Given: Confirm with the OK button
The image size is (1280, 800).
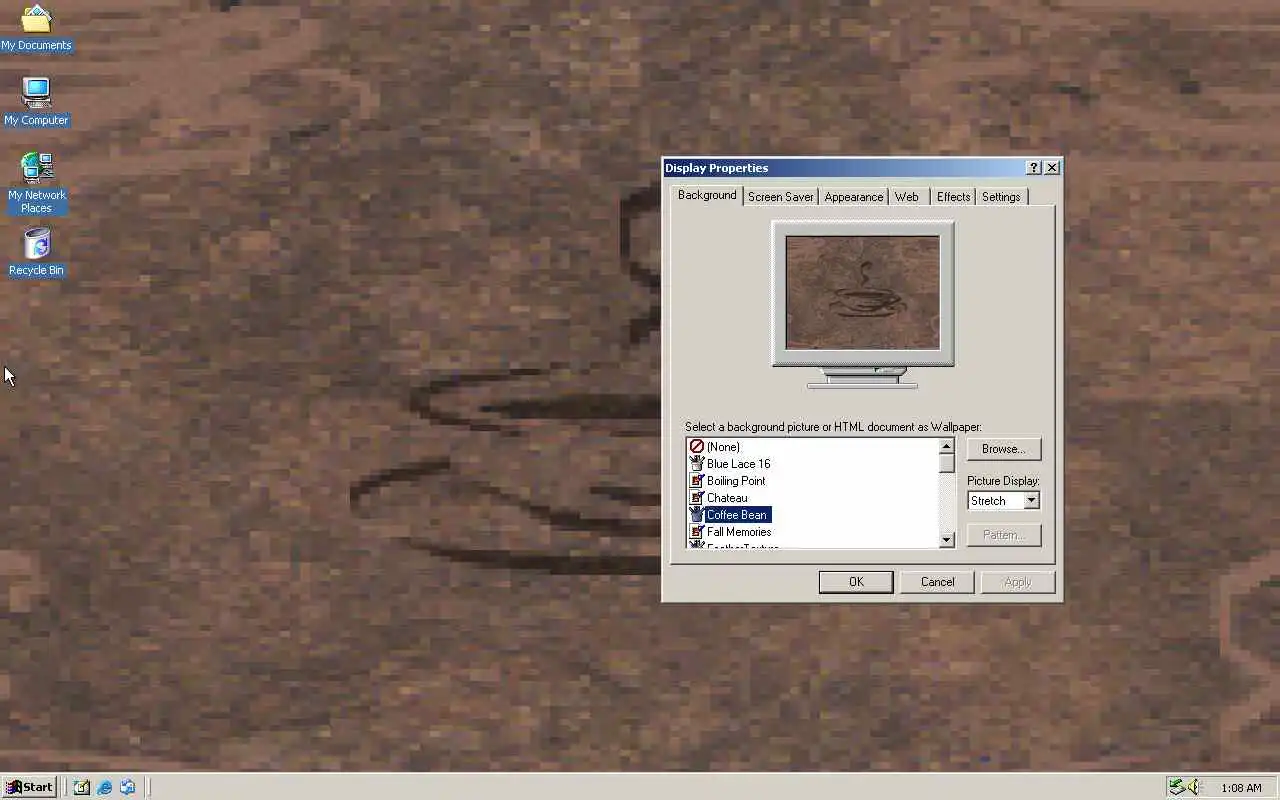Looking at the screenshot, I should click(x=856, y=582).
